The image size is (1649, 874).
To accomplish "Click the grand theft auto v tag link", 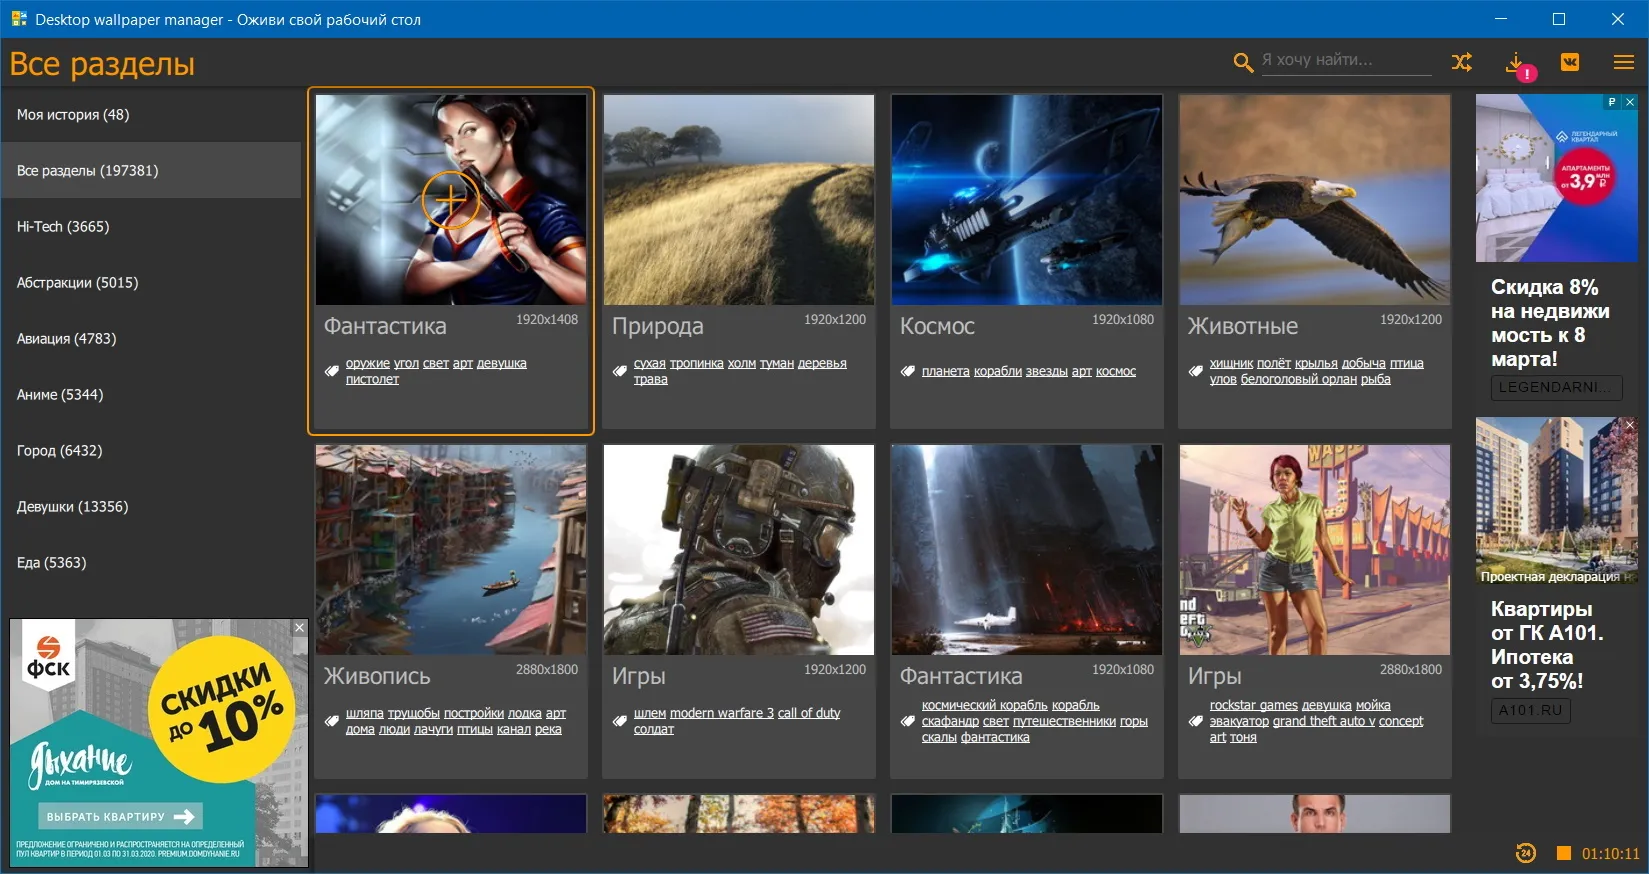I will pos(1324,721).
